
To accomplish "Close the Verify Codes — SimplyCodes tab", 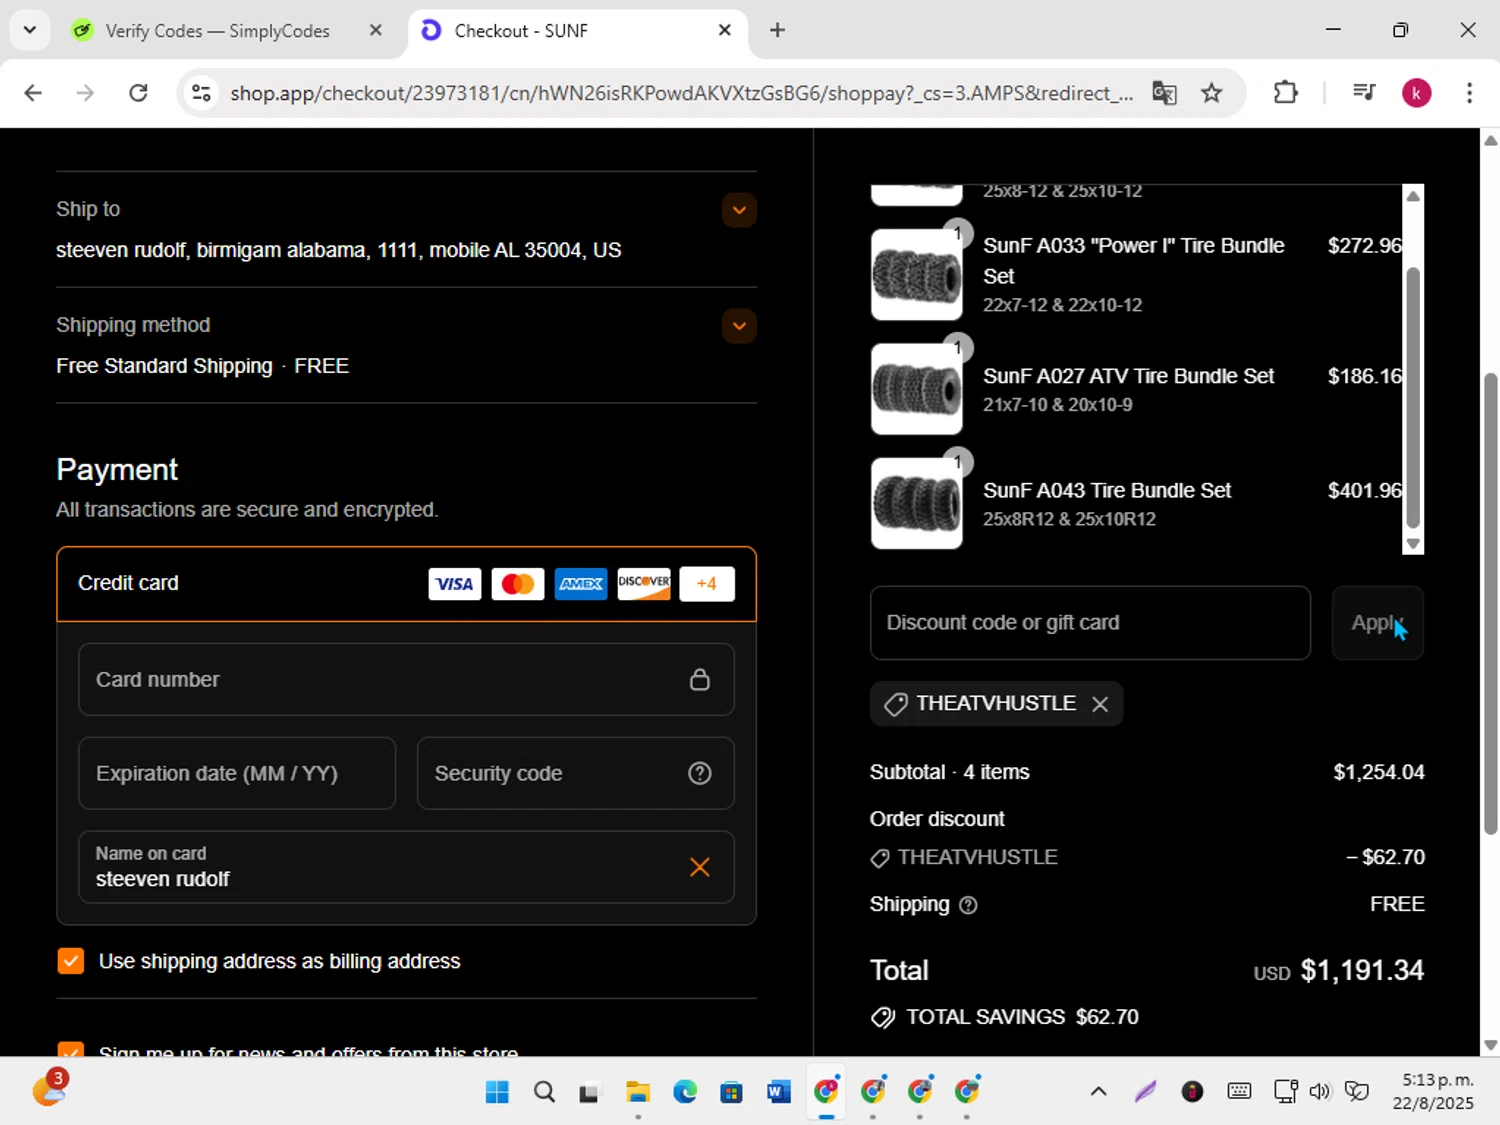I will click(375, 30).
